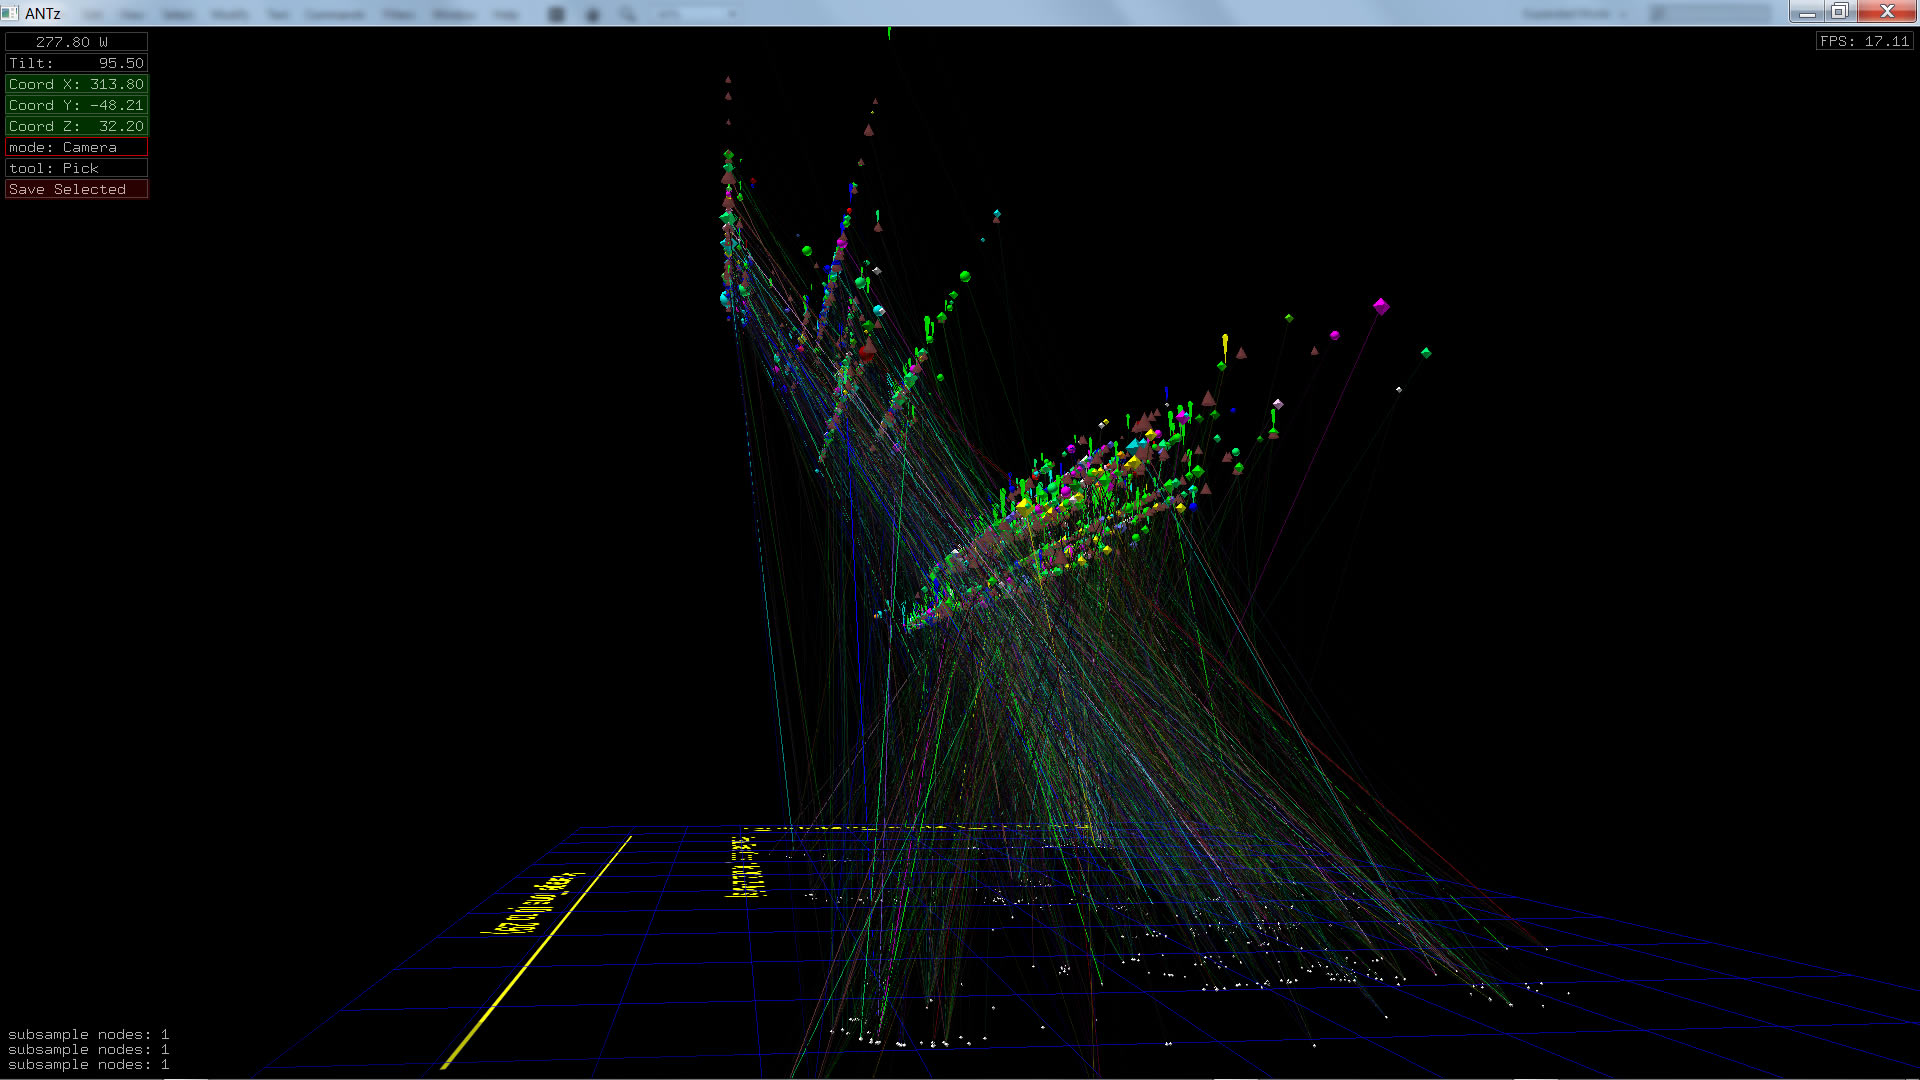Click the large magenta diamond node
Viewport: 1920px width, 1080px height.
(1381, 306)
